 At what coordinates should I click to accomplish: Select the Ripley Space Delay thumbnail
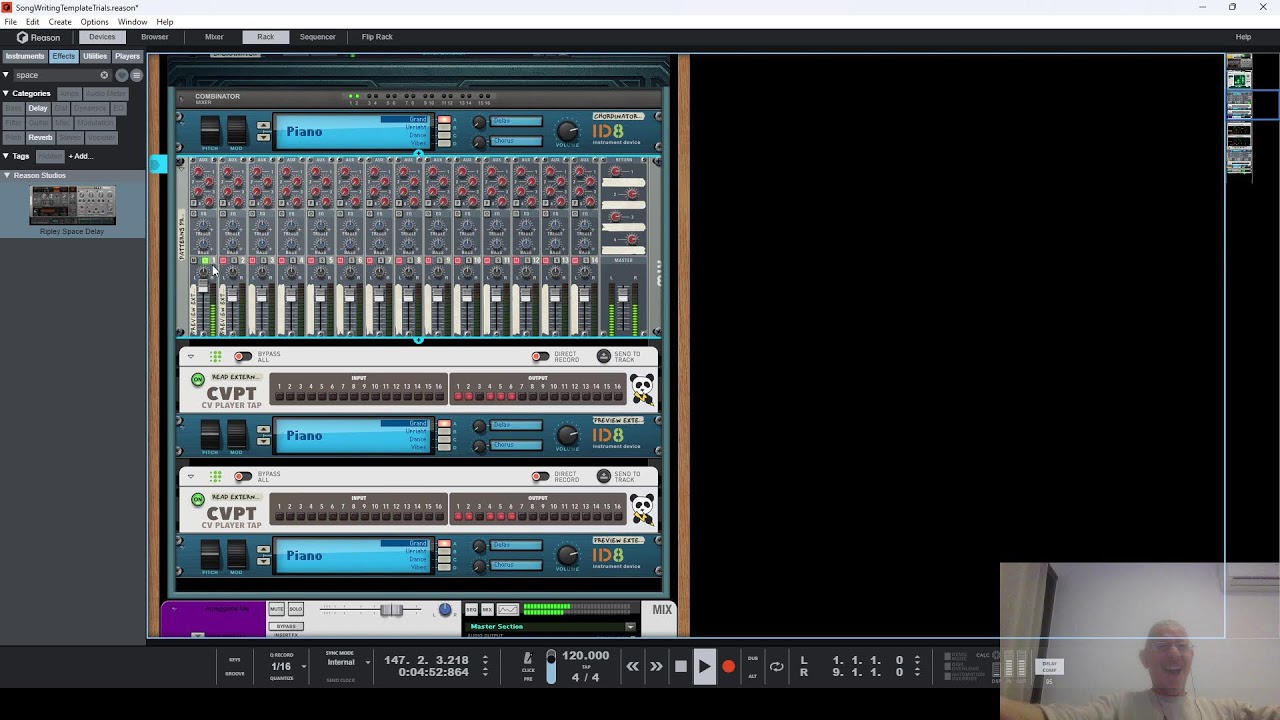point(72,206)
